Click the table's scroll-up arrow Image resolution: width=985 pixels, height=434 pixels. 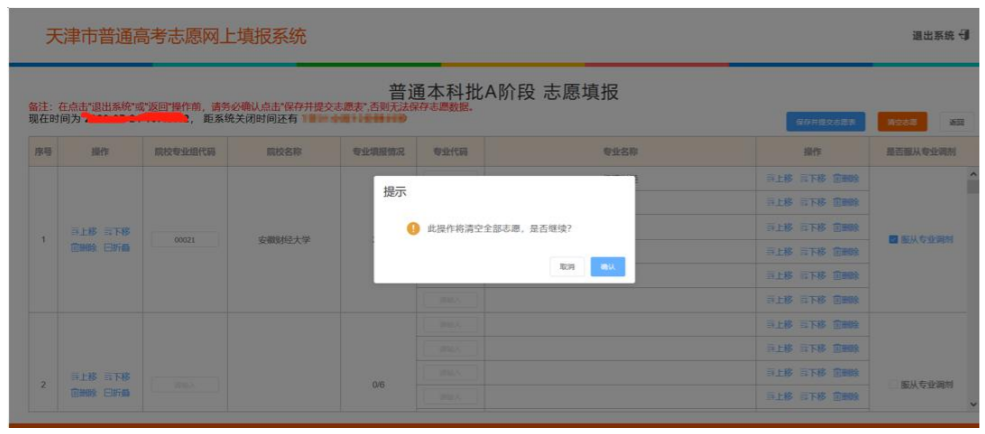974,174
